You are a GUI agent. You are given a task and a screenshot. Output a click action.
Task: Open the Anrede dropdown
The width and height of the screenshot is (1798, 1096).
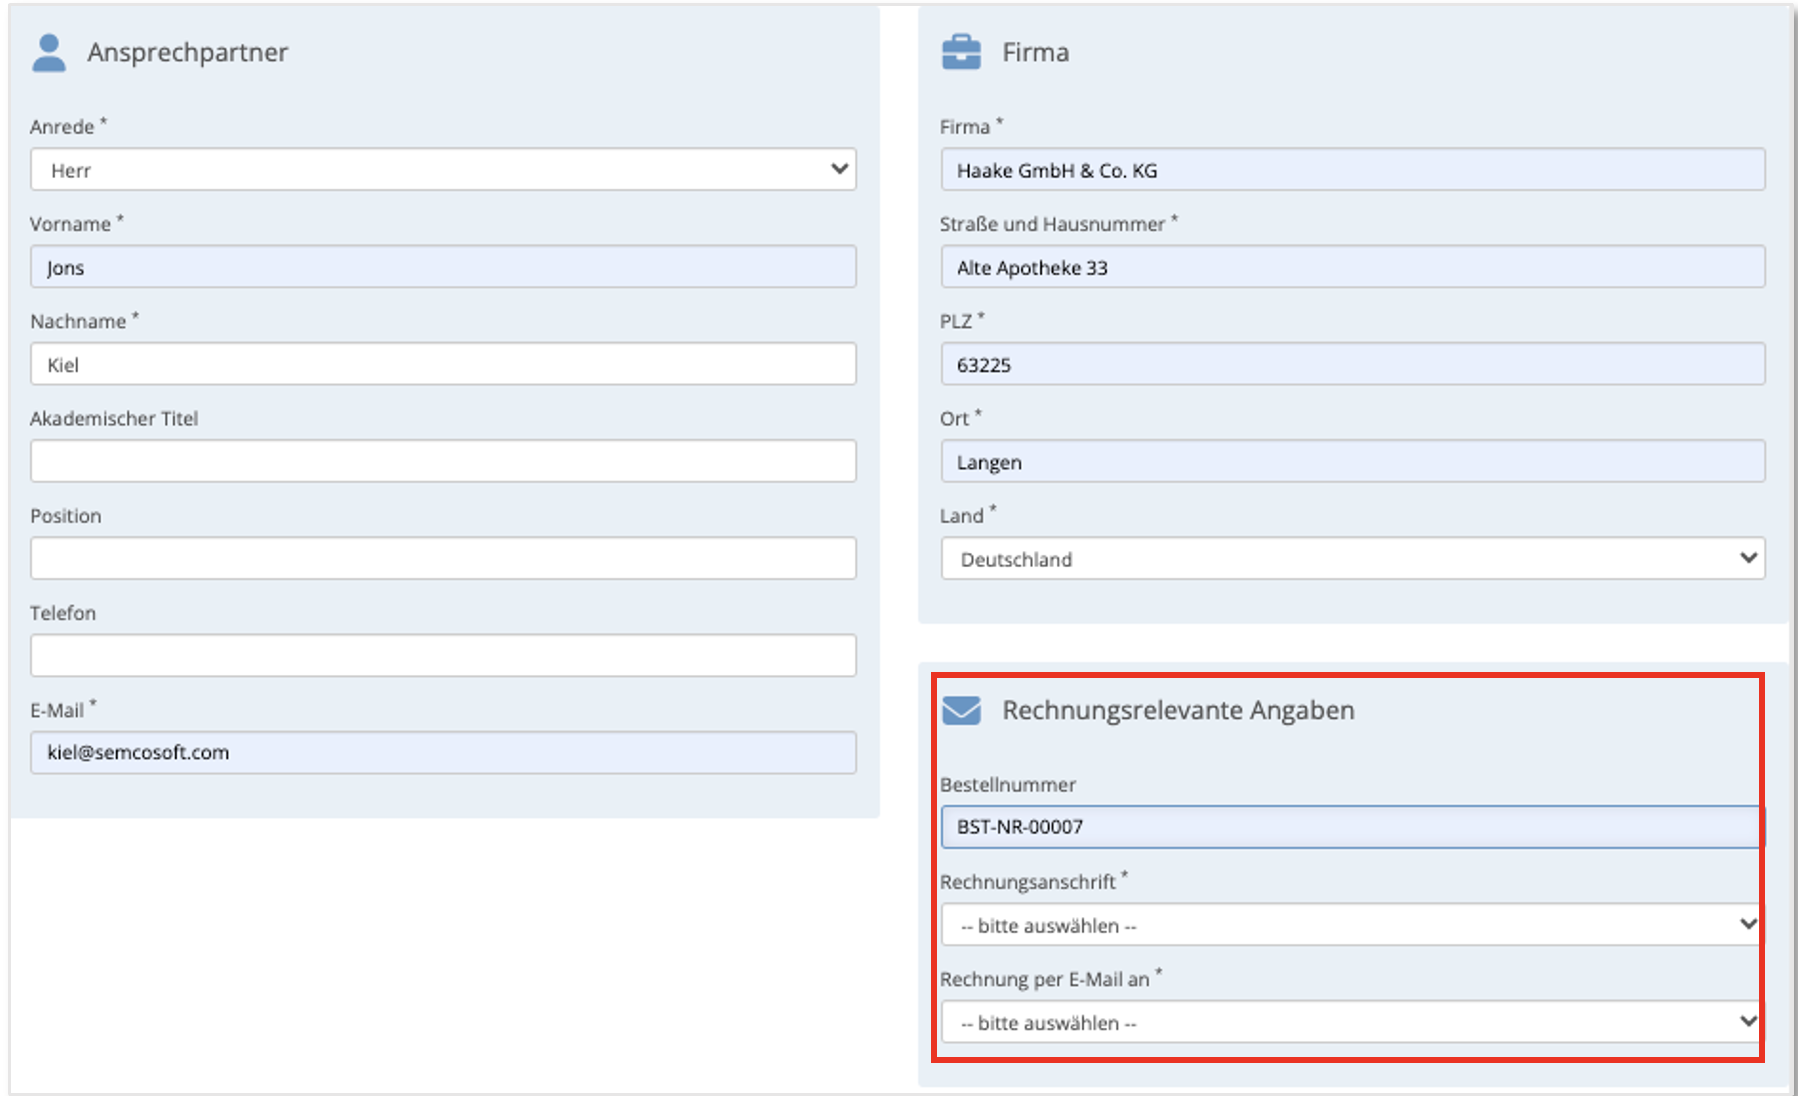[443, 170]
